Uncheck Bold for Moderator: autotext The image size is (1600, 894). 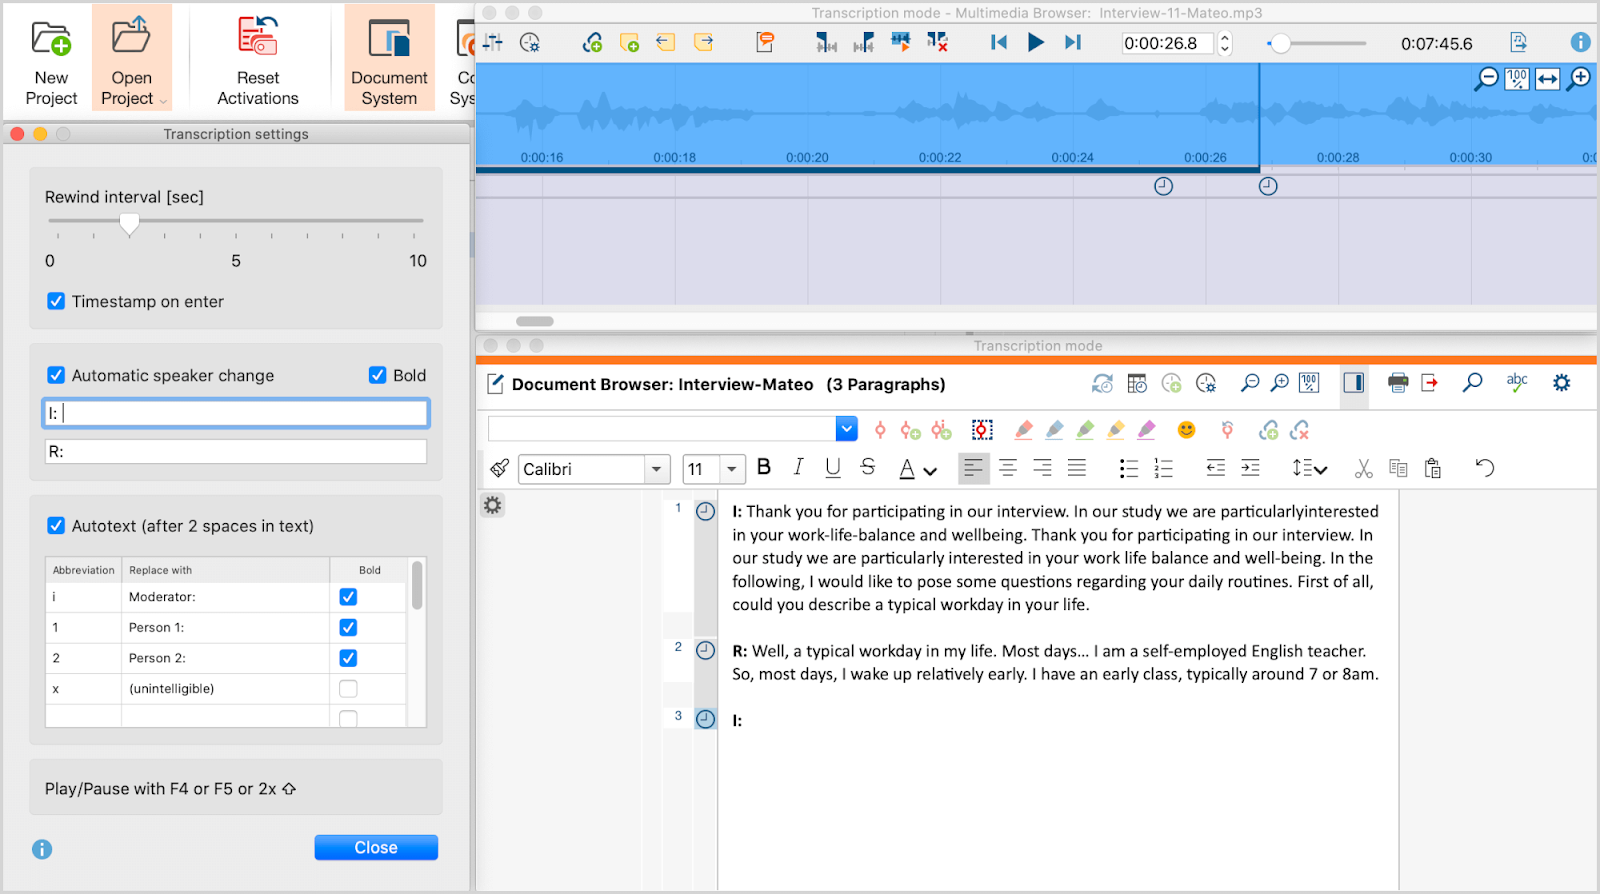pos(348,597)
